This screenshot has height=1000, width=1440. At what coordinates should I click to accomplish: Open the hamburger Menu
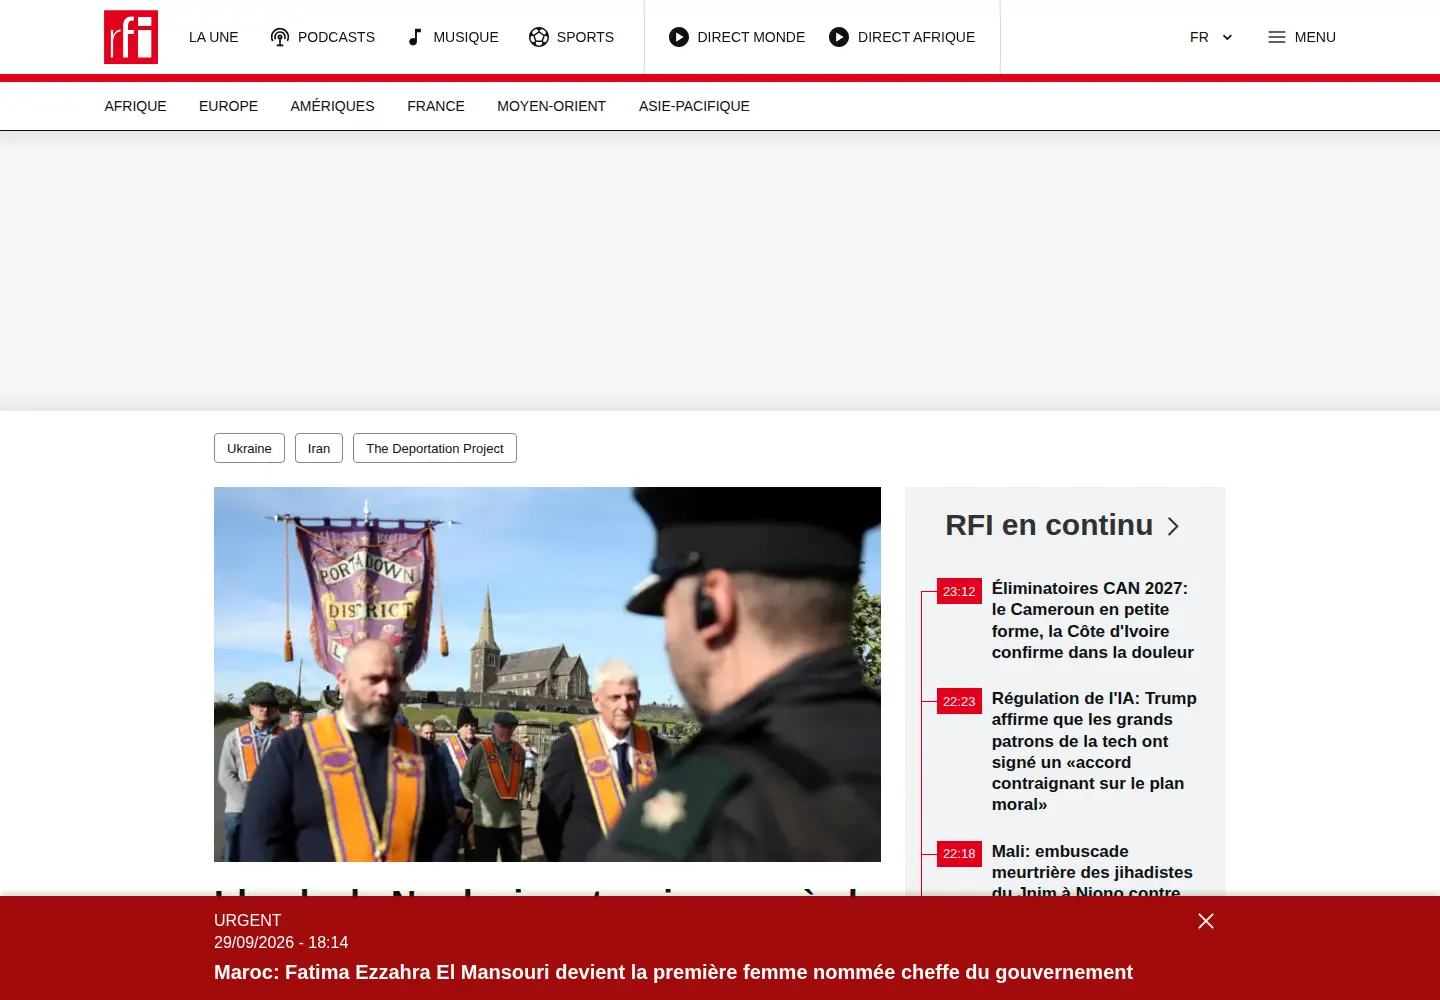(x=1302, y=37)
